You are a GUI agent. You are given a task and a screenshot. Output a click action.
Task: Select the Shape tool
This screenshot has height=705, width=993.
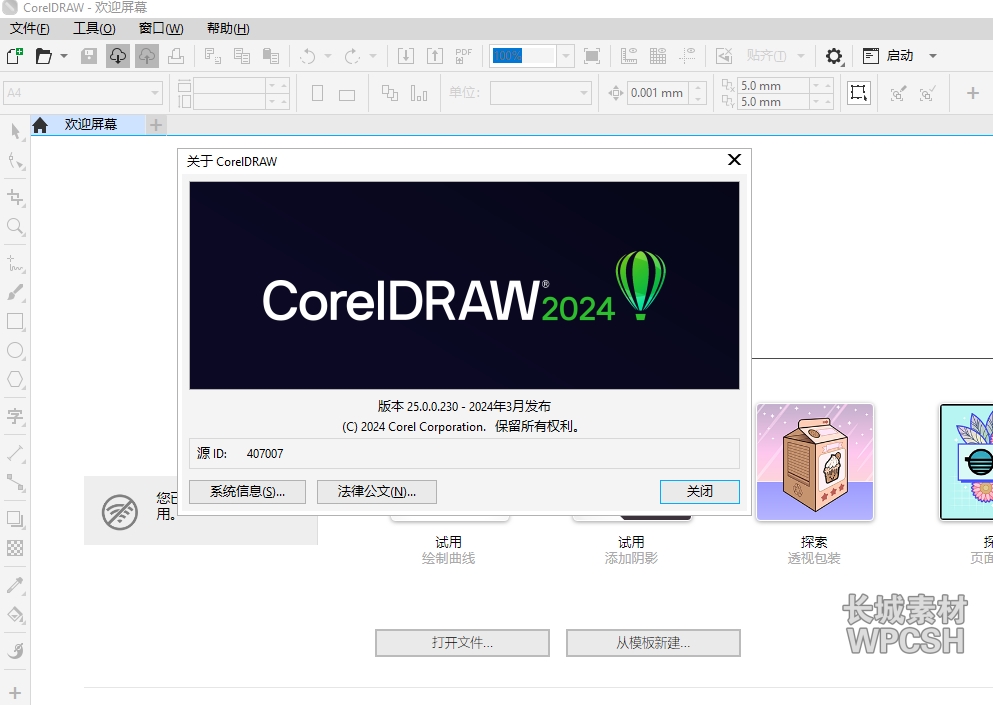(x=15, y=161)
